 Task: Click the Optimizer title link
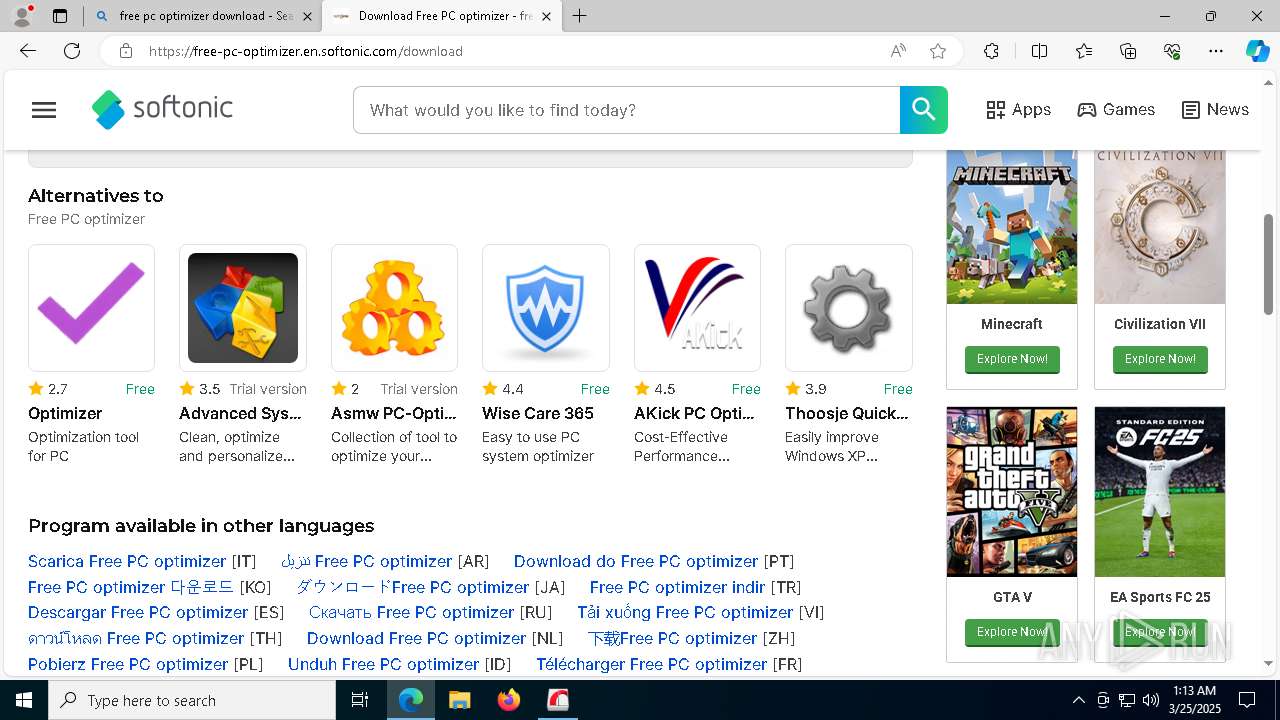point(65,413)
